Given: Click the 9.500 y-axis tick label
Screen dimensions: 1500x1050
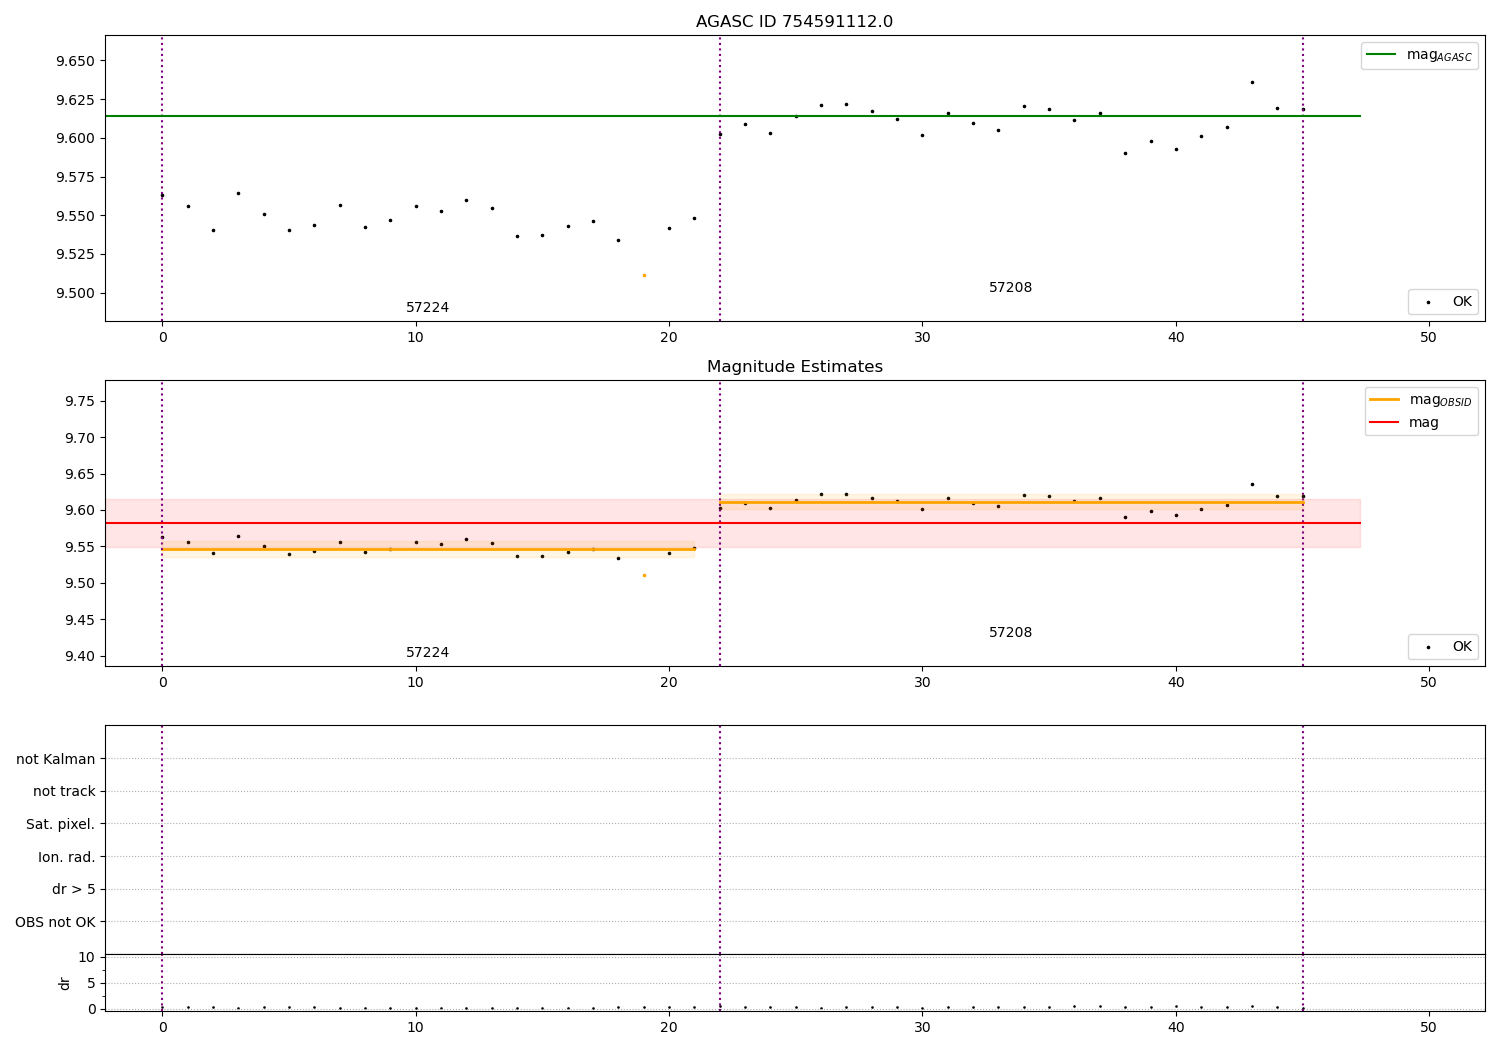Looking at the screenshot, I should (76, 294).
